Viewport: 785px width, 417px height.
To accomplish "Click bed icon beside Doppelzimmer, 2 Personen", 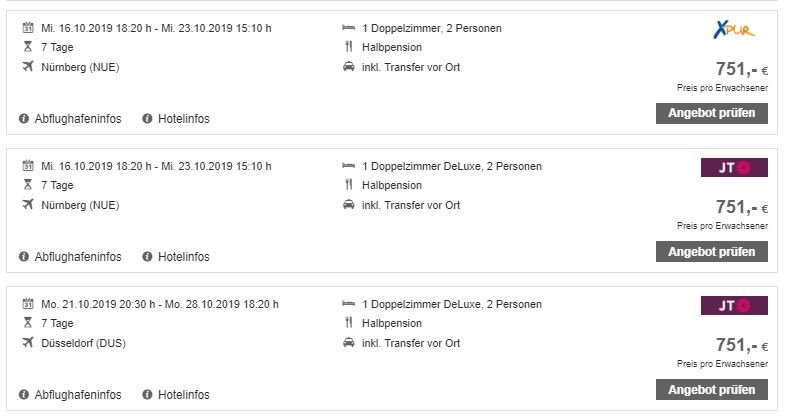I will click(x=348, y=28).
